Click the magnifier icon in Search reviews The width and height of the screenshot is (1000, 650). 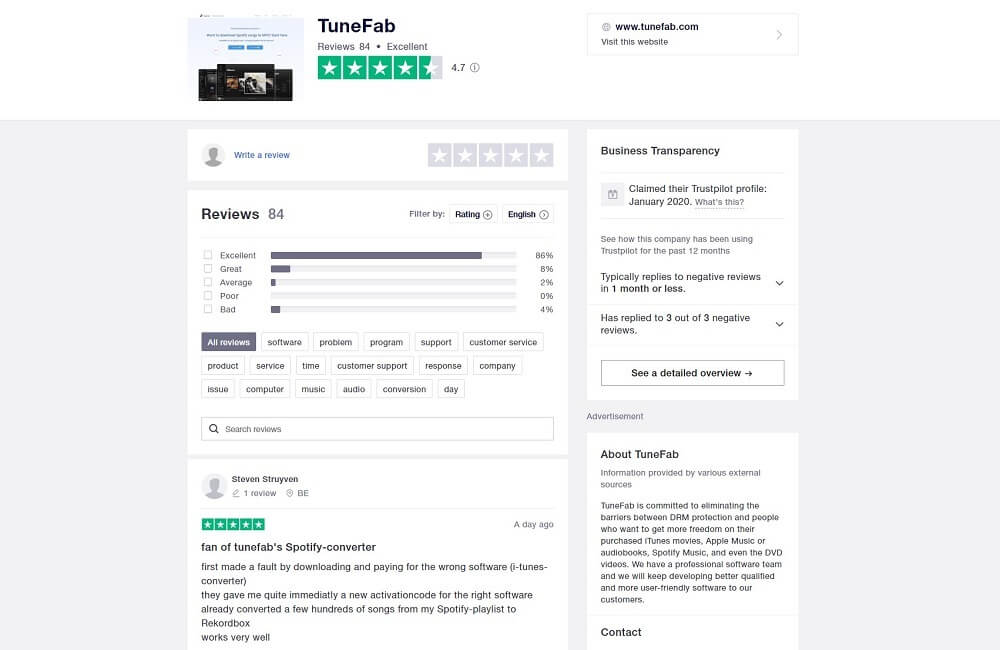click(214, 429)
